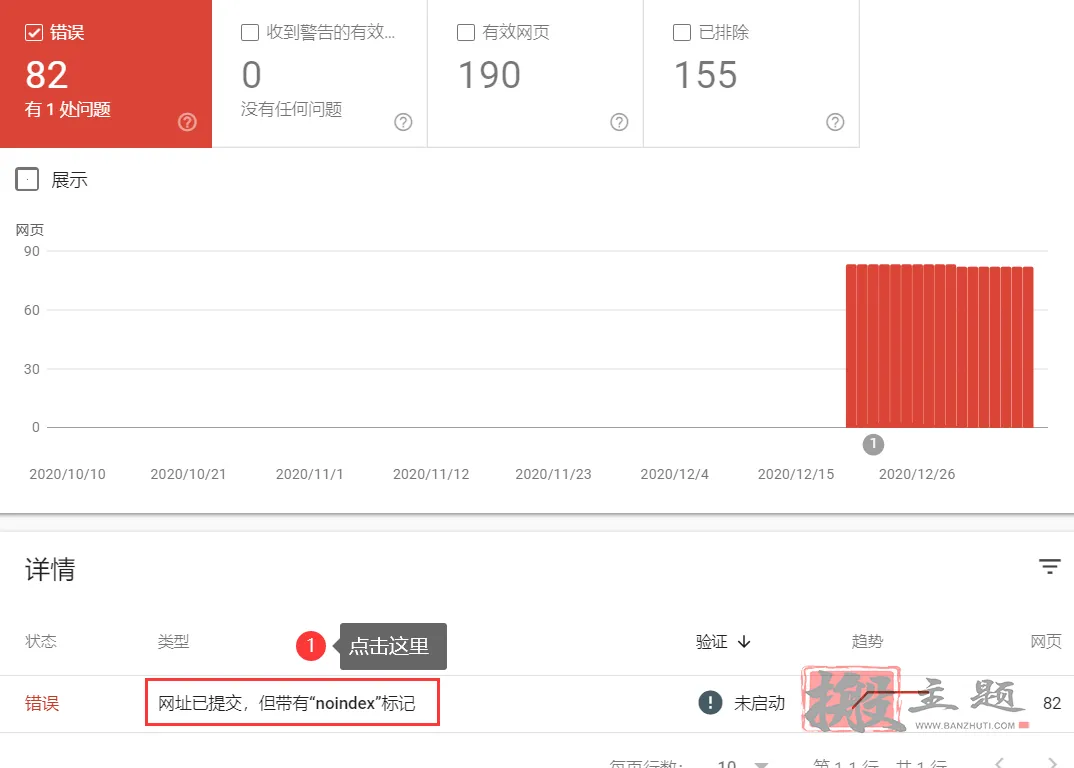The width and height of the screenshot is (1074, 768).
Task: Select the 收到警告的有效 0 card
Action: pyautogui.click(x=319, y=73)
